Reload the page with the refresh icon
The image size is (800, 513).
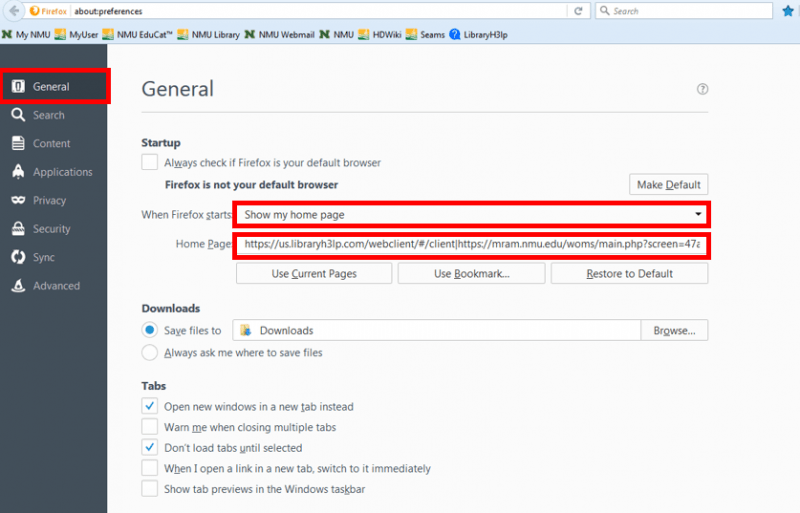coord(578,11)
